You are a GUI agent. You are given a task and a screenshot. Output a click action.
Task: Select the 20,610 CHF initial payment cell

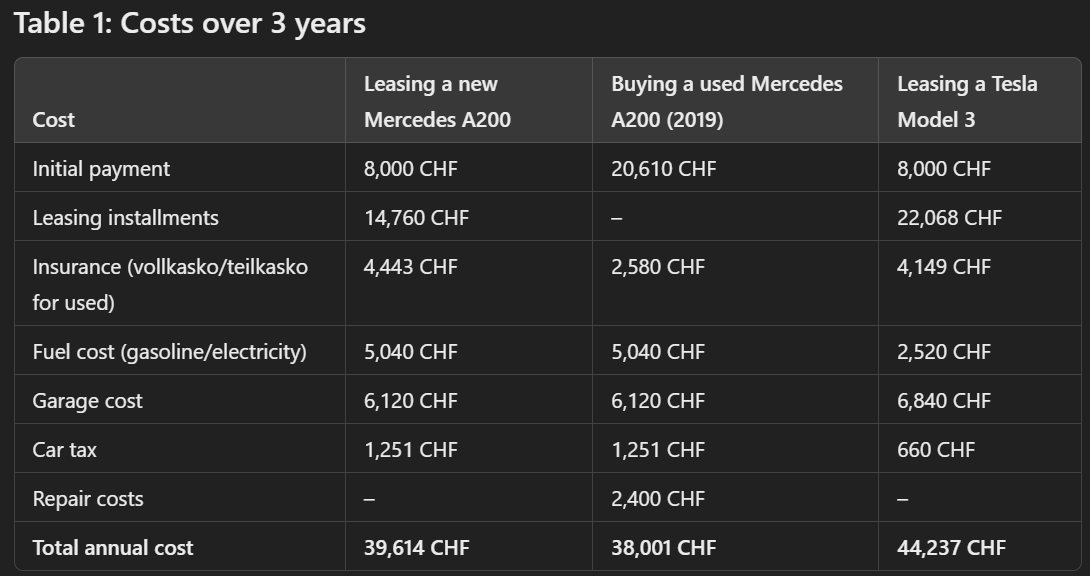coord(663,169)
